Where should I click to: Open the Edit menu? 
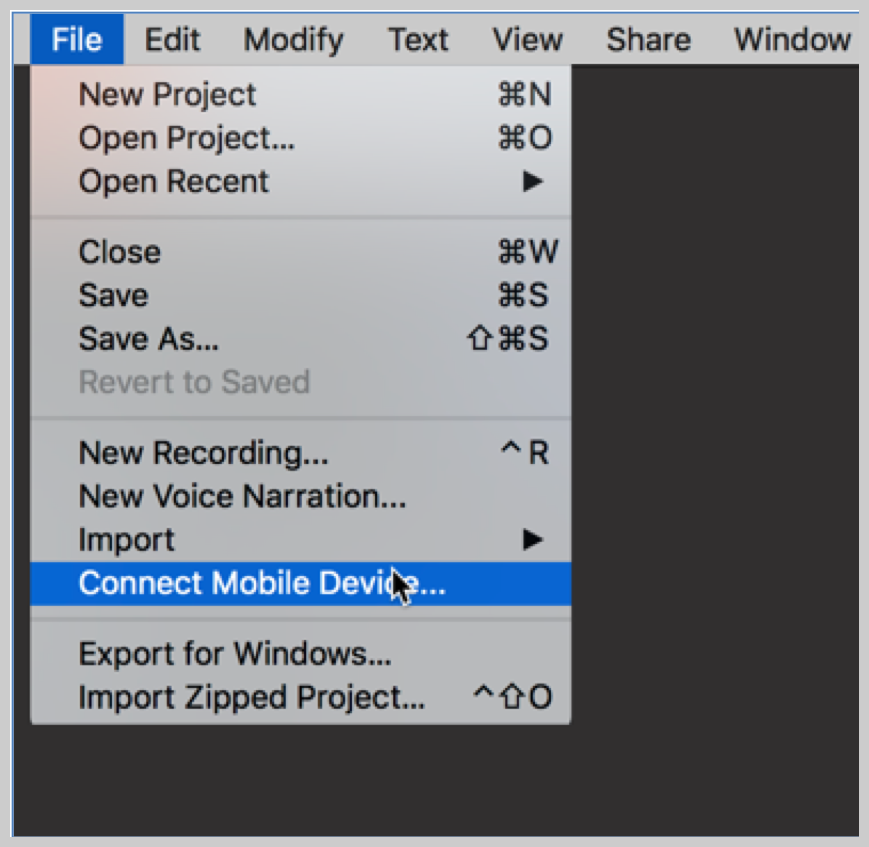pyautogui.click(x=172, y=39)
